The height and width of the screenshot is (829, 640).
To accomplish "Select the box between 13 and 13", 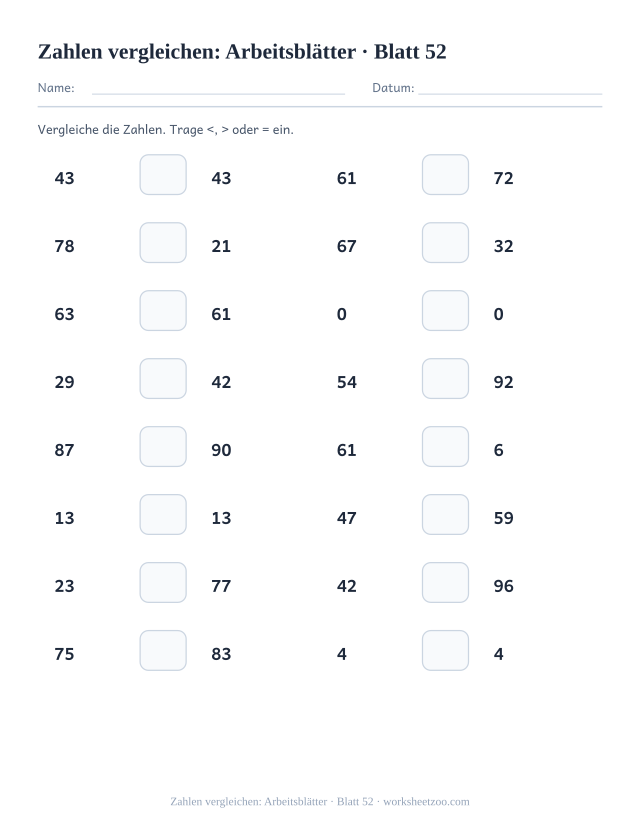I will tap(163, 514).
